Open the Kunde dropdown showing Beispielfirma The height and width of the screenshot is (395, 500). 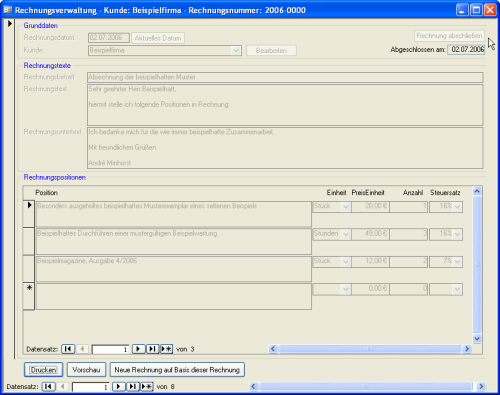click(x=236, y=51)
